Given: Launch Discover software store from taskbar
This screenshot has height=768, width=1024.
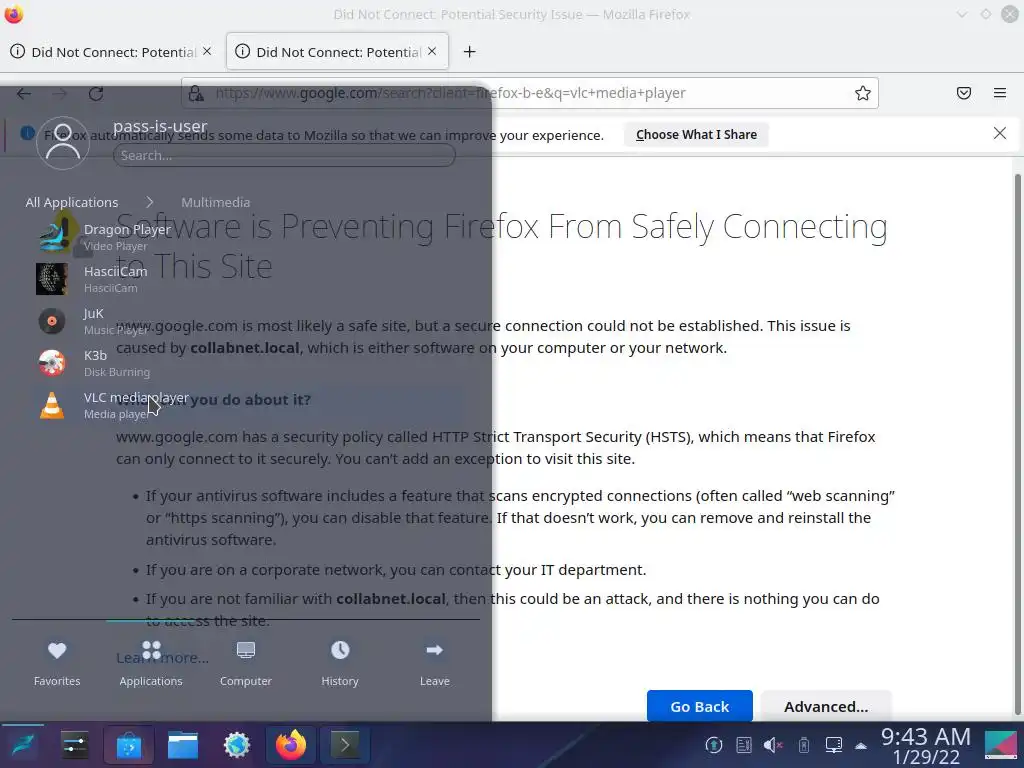Looking at the screenshot, I should point(129,745).
